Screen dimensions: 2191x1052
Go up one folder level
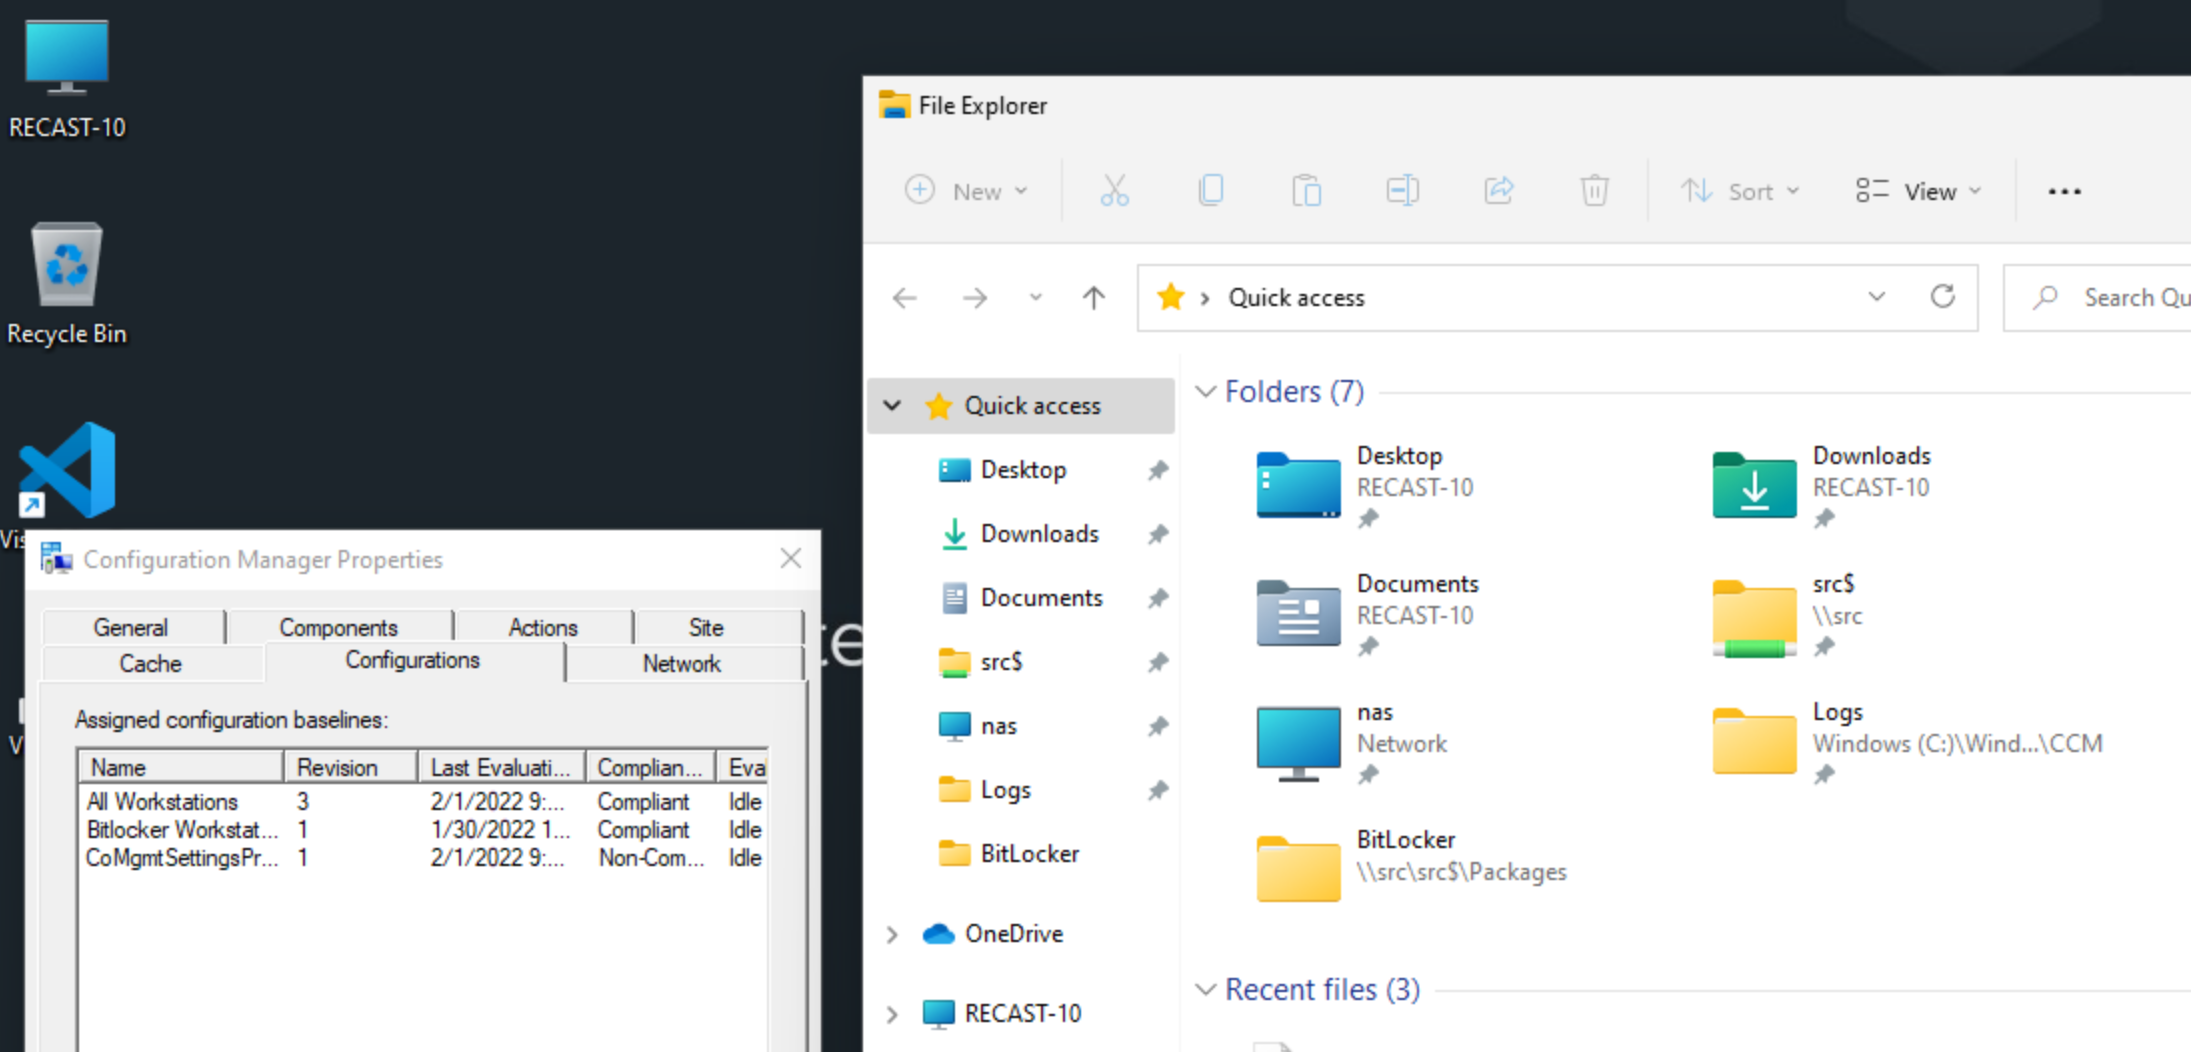pyautogui.click(x=1093, y=298)
